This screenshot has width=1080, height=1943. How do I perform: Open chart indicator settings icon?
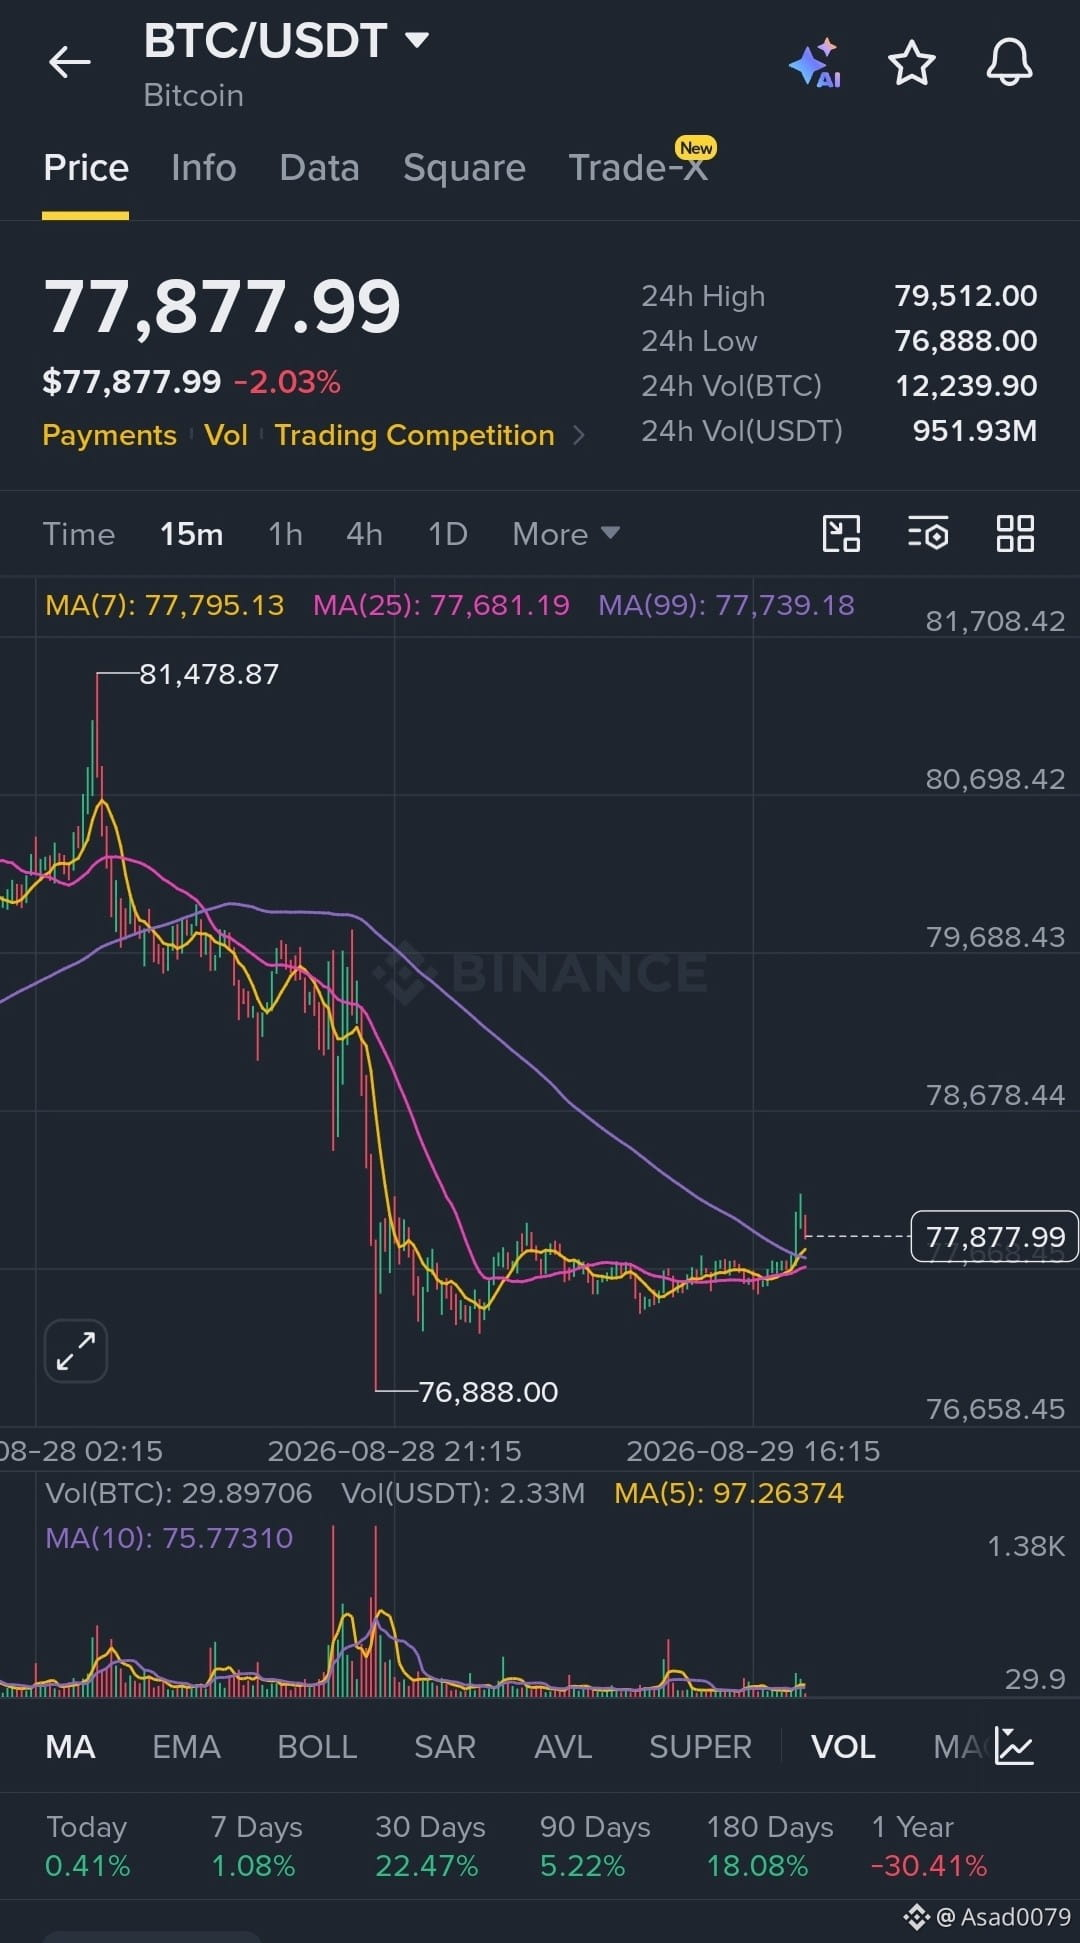(928, 533)
